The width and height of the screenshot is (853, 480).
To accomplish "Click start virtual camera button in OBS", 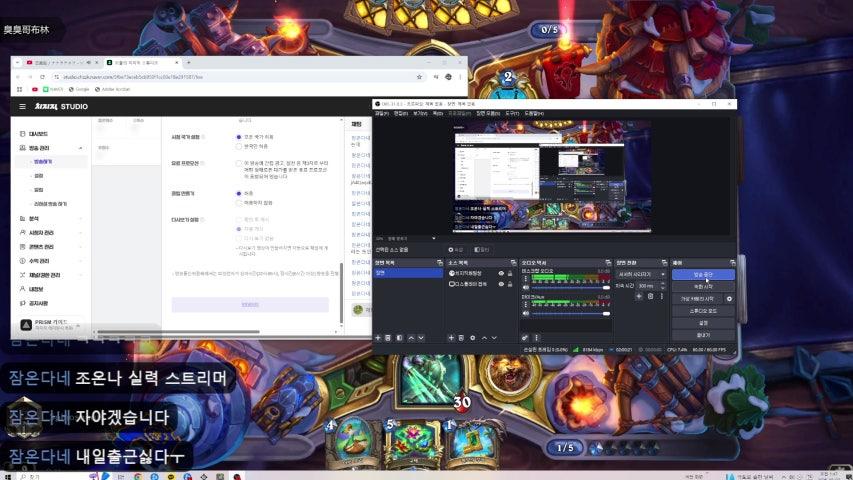I will pyautogui.click(x=697, y=299).
